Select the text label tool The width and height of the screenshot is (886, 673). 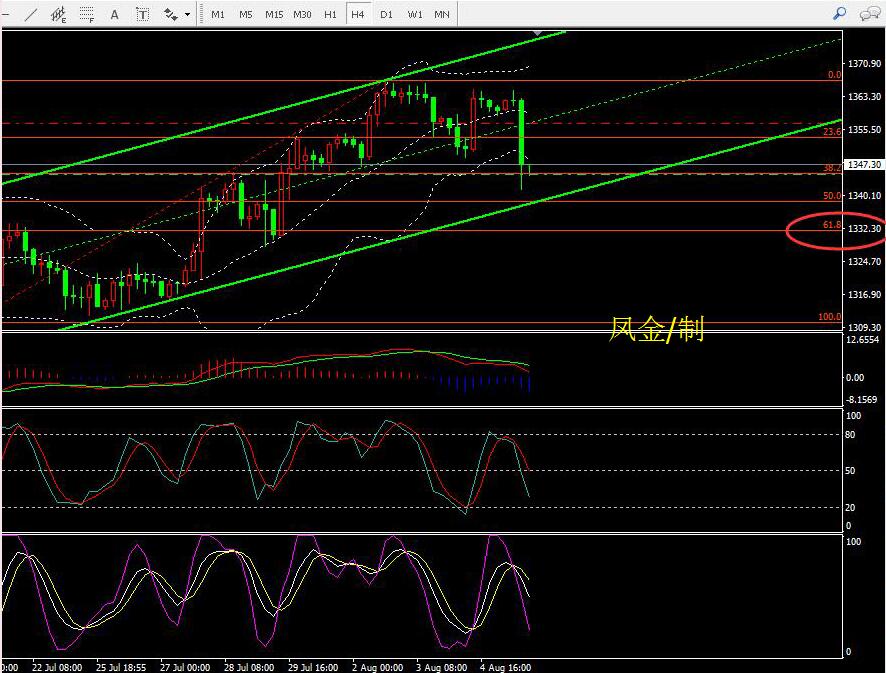(142, 14)
